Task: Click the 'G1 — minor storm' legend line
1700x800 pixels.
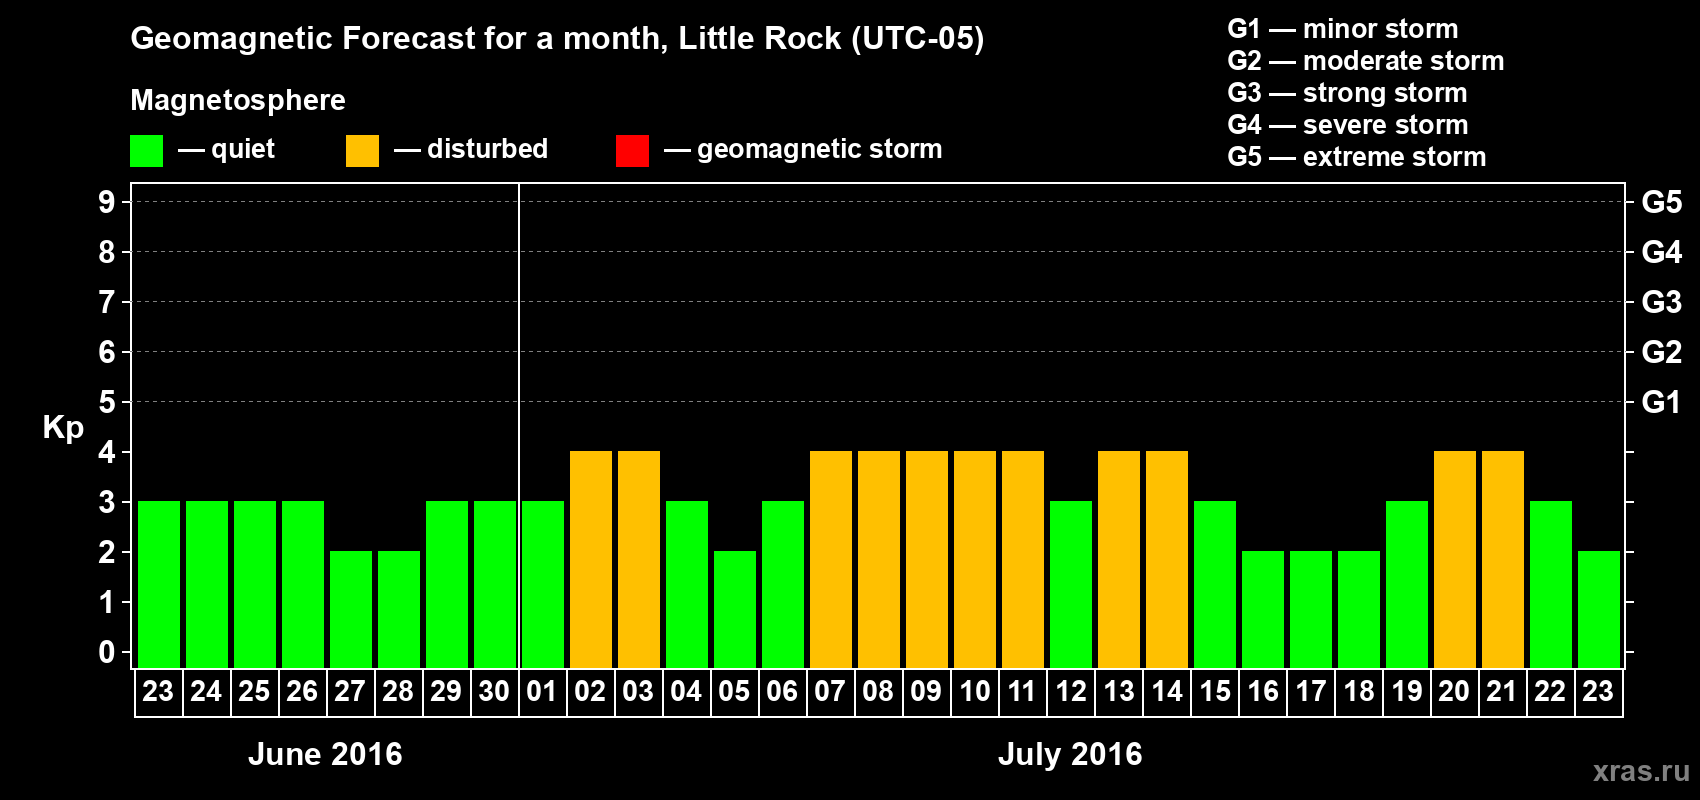Action: 1343,29
